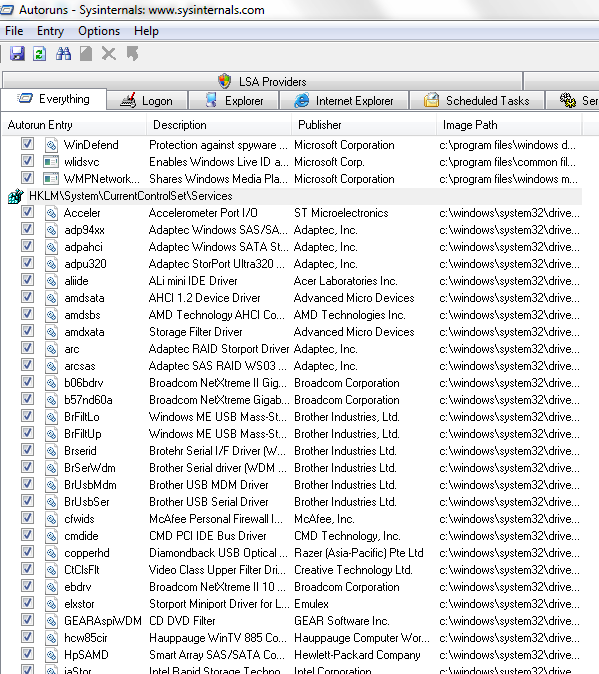
Task: Click the Refresh toolbar icon
Action: [x=40, y=54]
